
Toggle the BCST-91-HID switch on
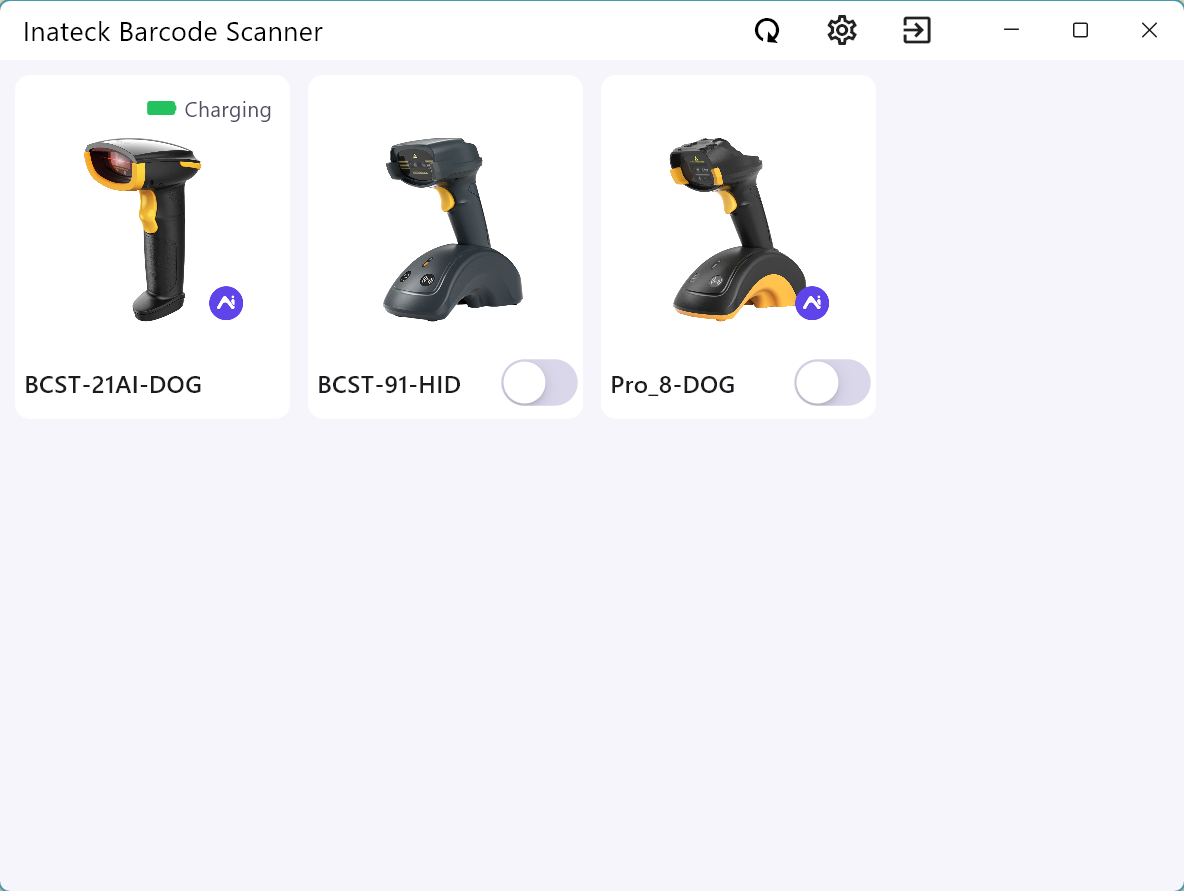coord(539,383)
